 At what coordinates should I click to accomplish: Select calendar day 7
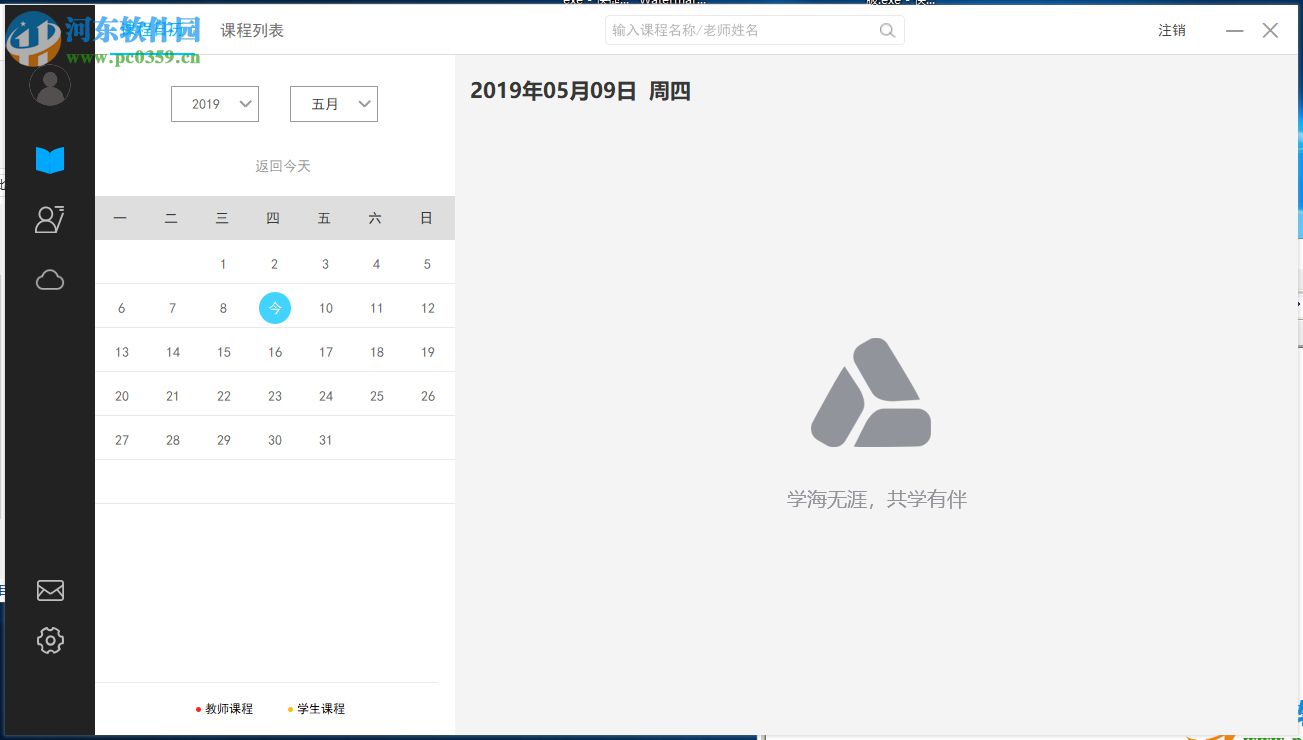click(x=173, y=308)
